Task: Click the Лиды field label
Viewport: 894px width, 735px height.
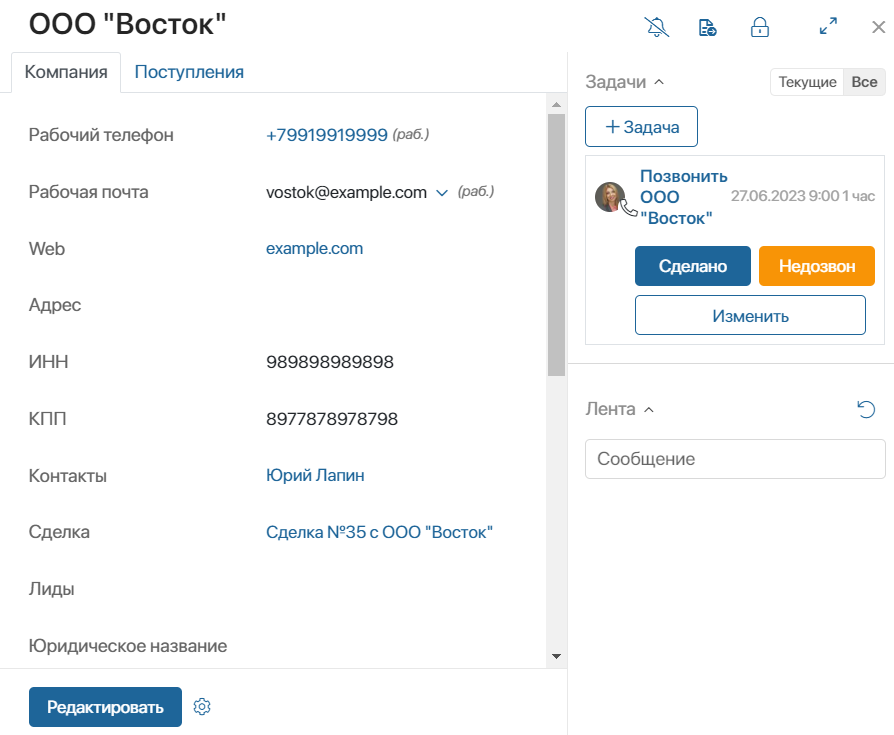Action: (x=51, y=589)
